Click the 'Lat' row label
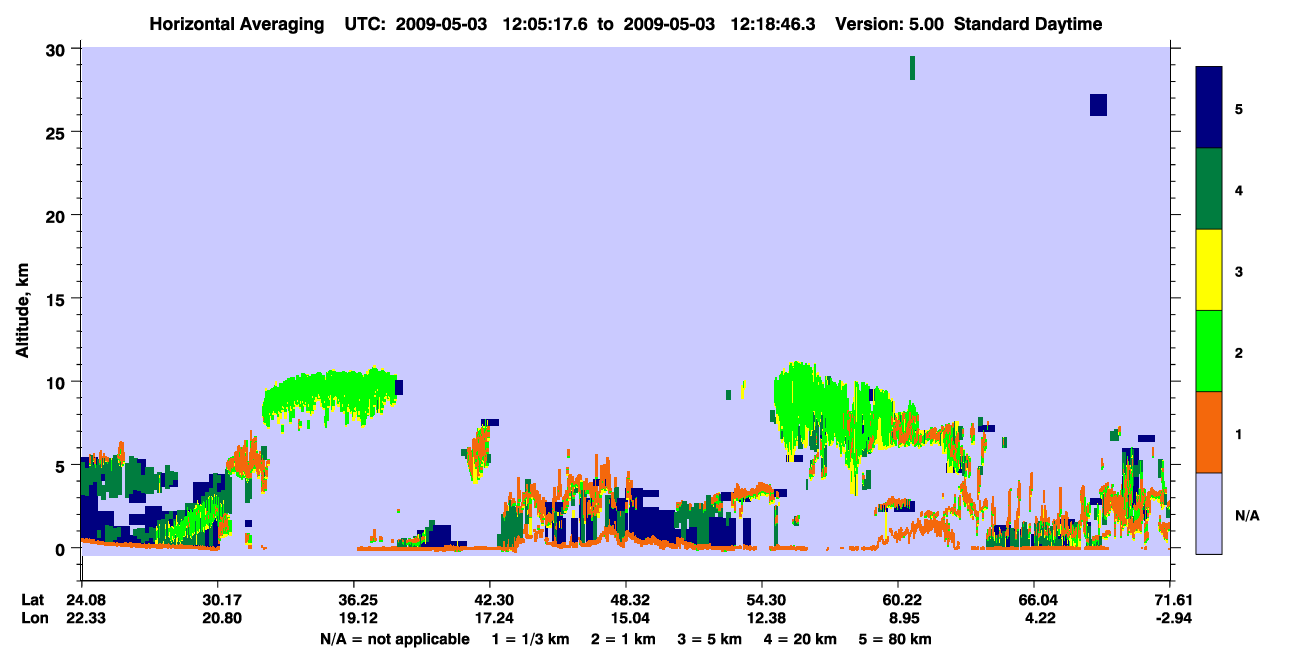This screenshot has width=1300, height=667. pyautogui.click(x=33, y=600)
